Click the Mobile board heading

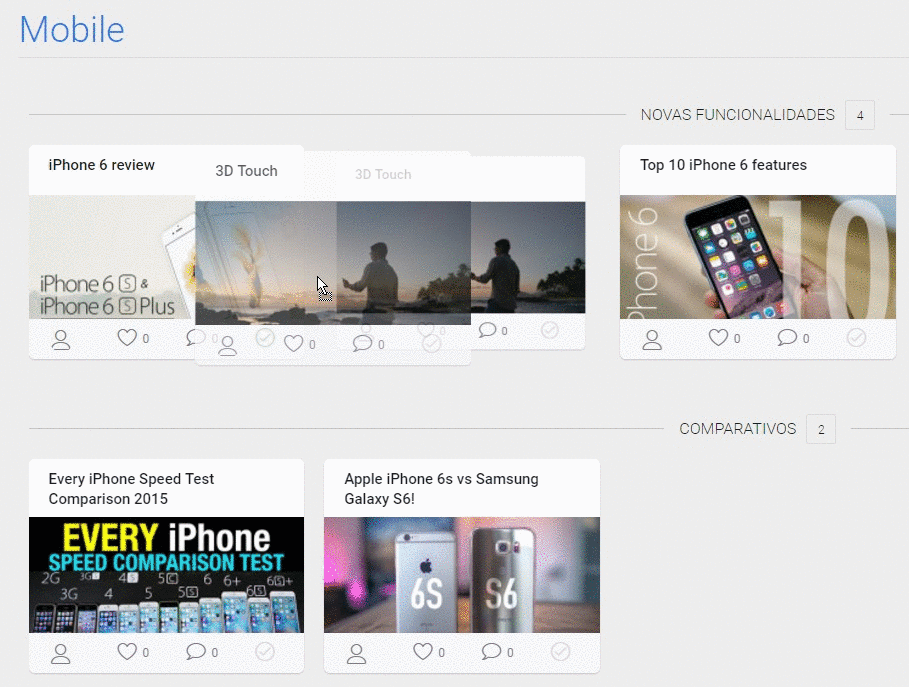click(72, 29)
